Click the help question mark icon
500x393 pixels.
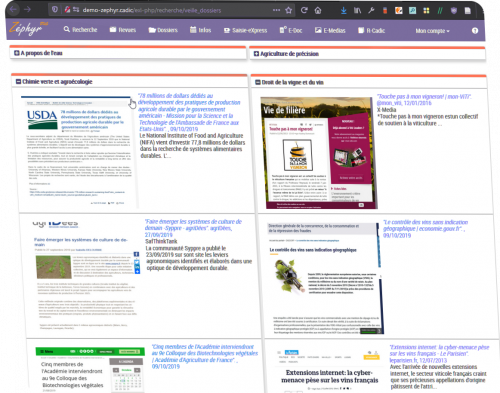click(x=475, y=31)
